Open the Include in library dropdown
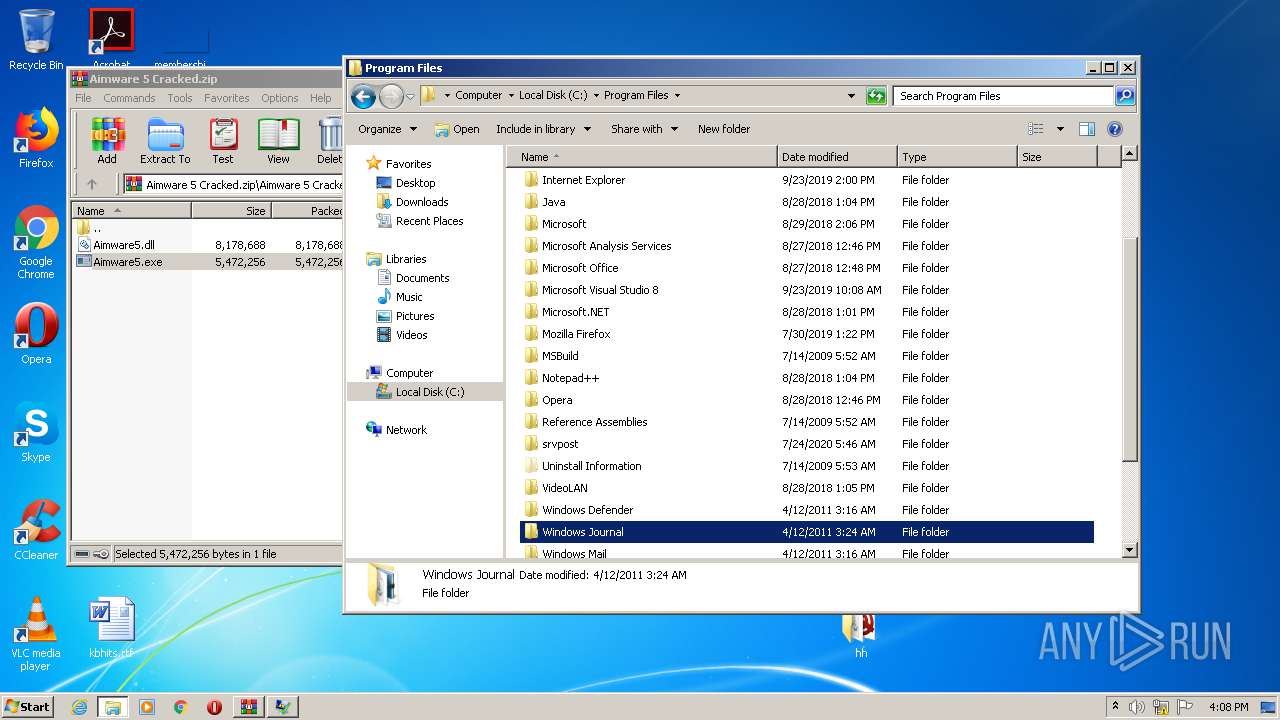 543,129
